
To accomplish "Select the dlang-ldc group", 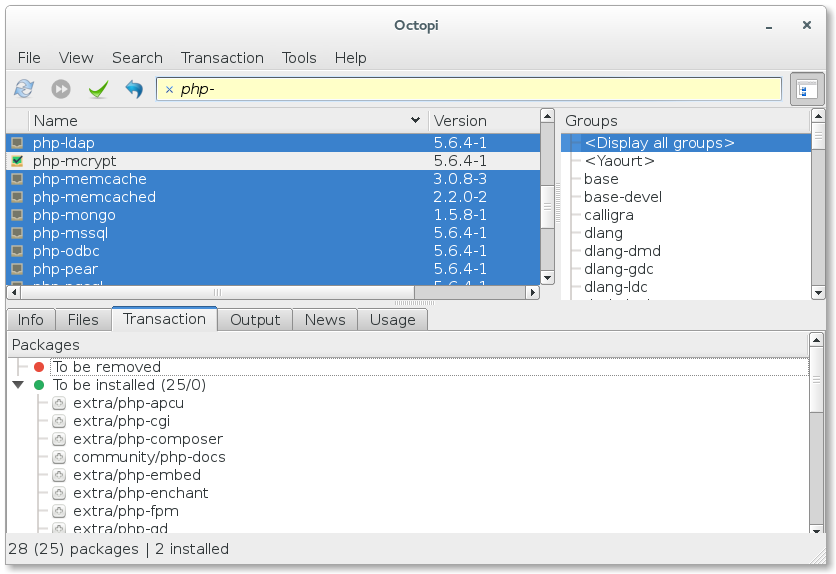I will (x=615, y=287).
